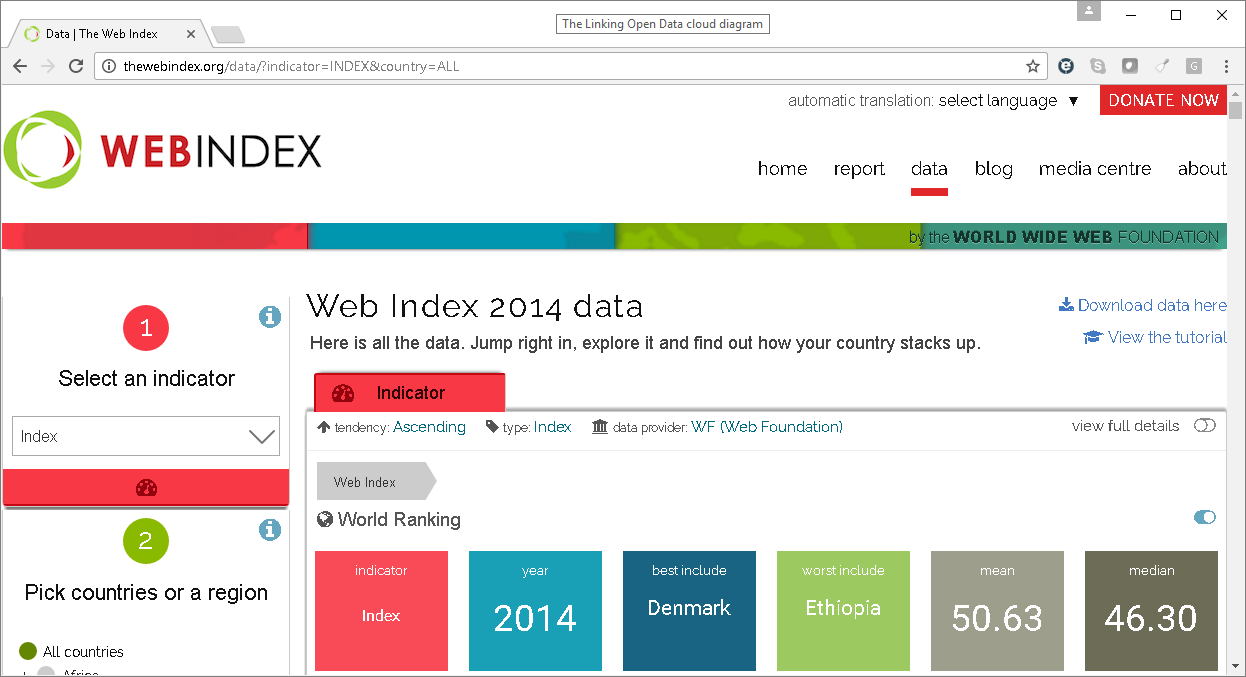
Task: Open a new browser tab
Action: click(228, 35)
